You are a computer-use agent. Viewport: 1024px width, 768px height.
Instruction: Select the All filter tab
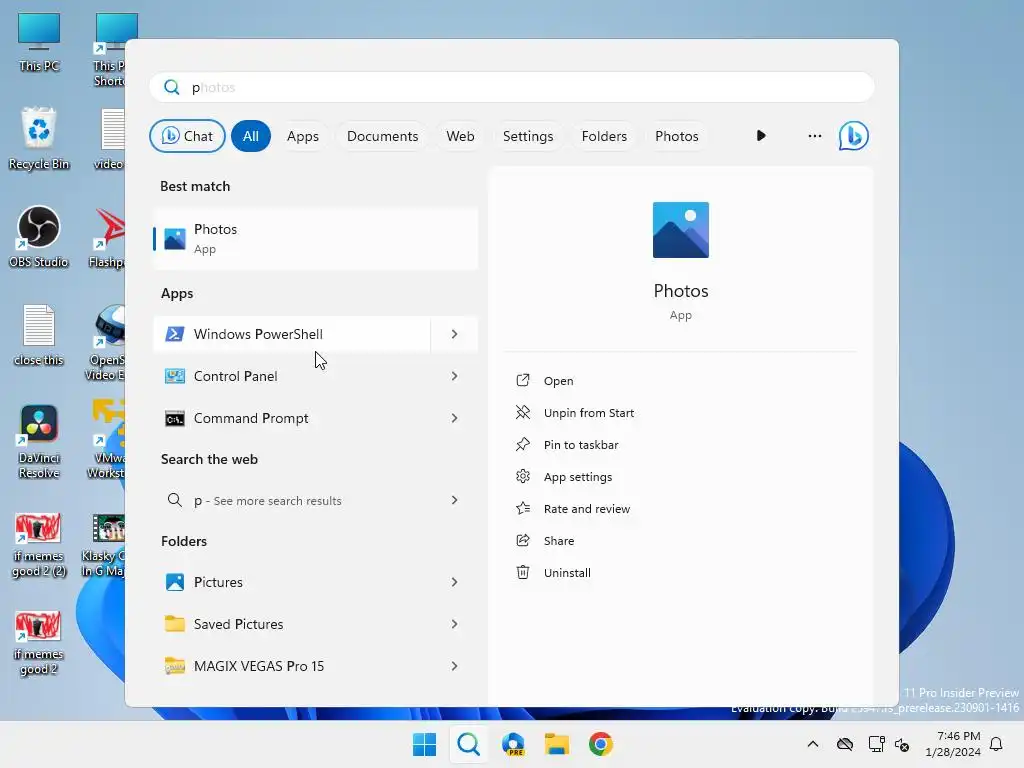251,136
